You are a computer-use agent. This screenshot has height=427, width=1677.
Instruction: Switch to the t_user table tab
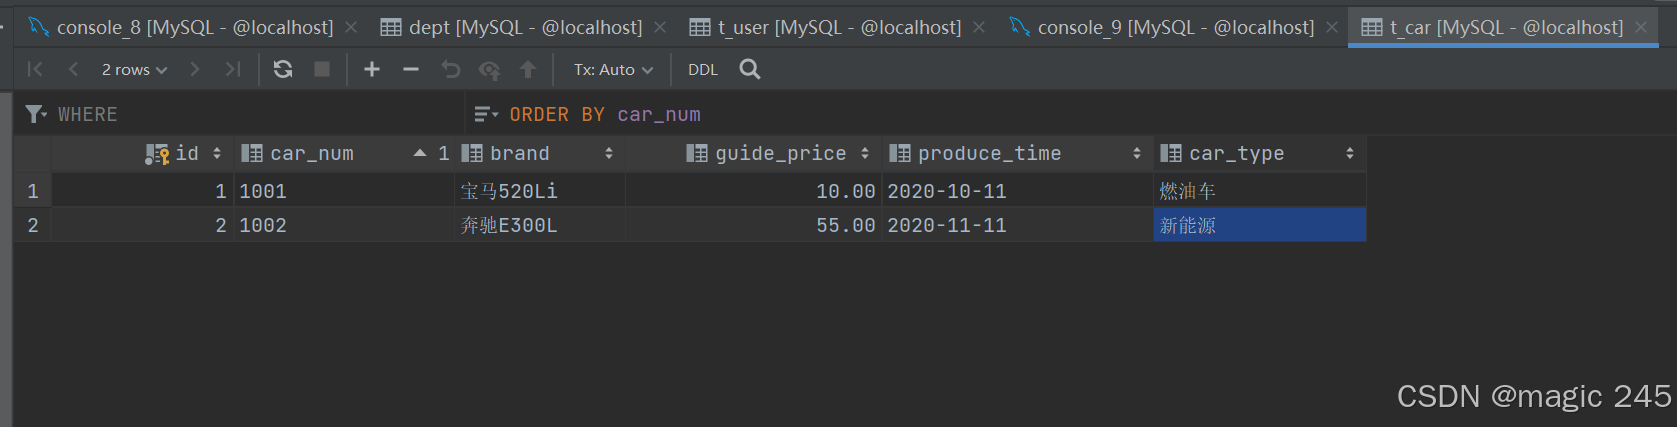[826, 27]
